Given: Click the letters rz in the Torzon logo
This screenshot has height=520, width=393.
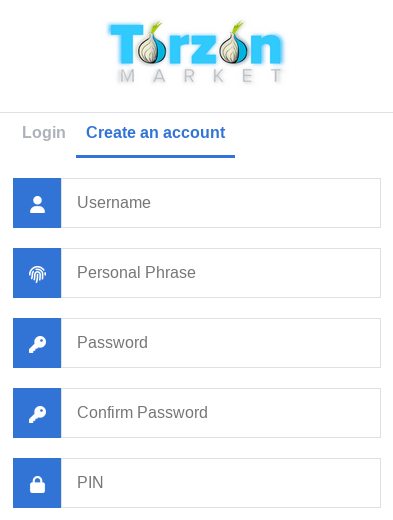Looking at the screenshot, I should (x=192, y=48).
